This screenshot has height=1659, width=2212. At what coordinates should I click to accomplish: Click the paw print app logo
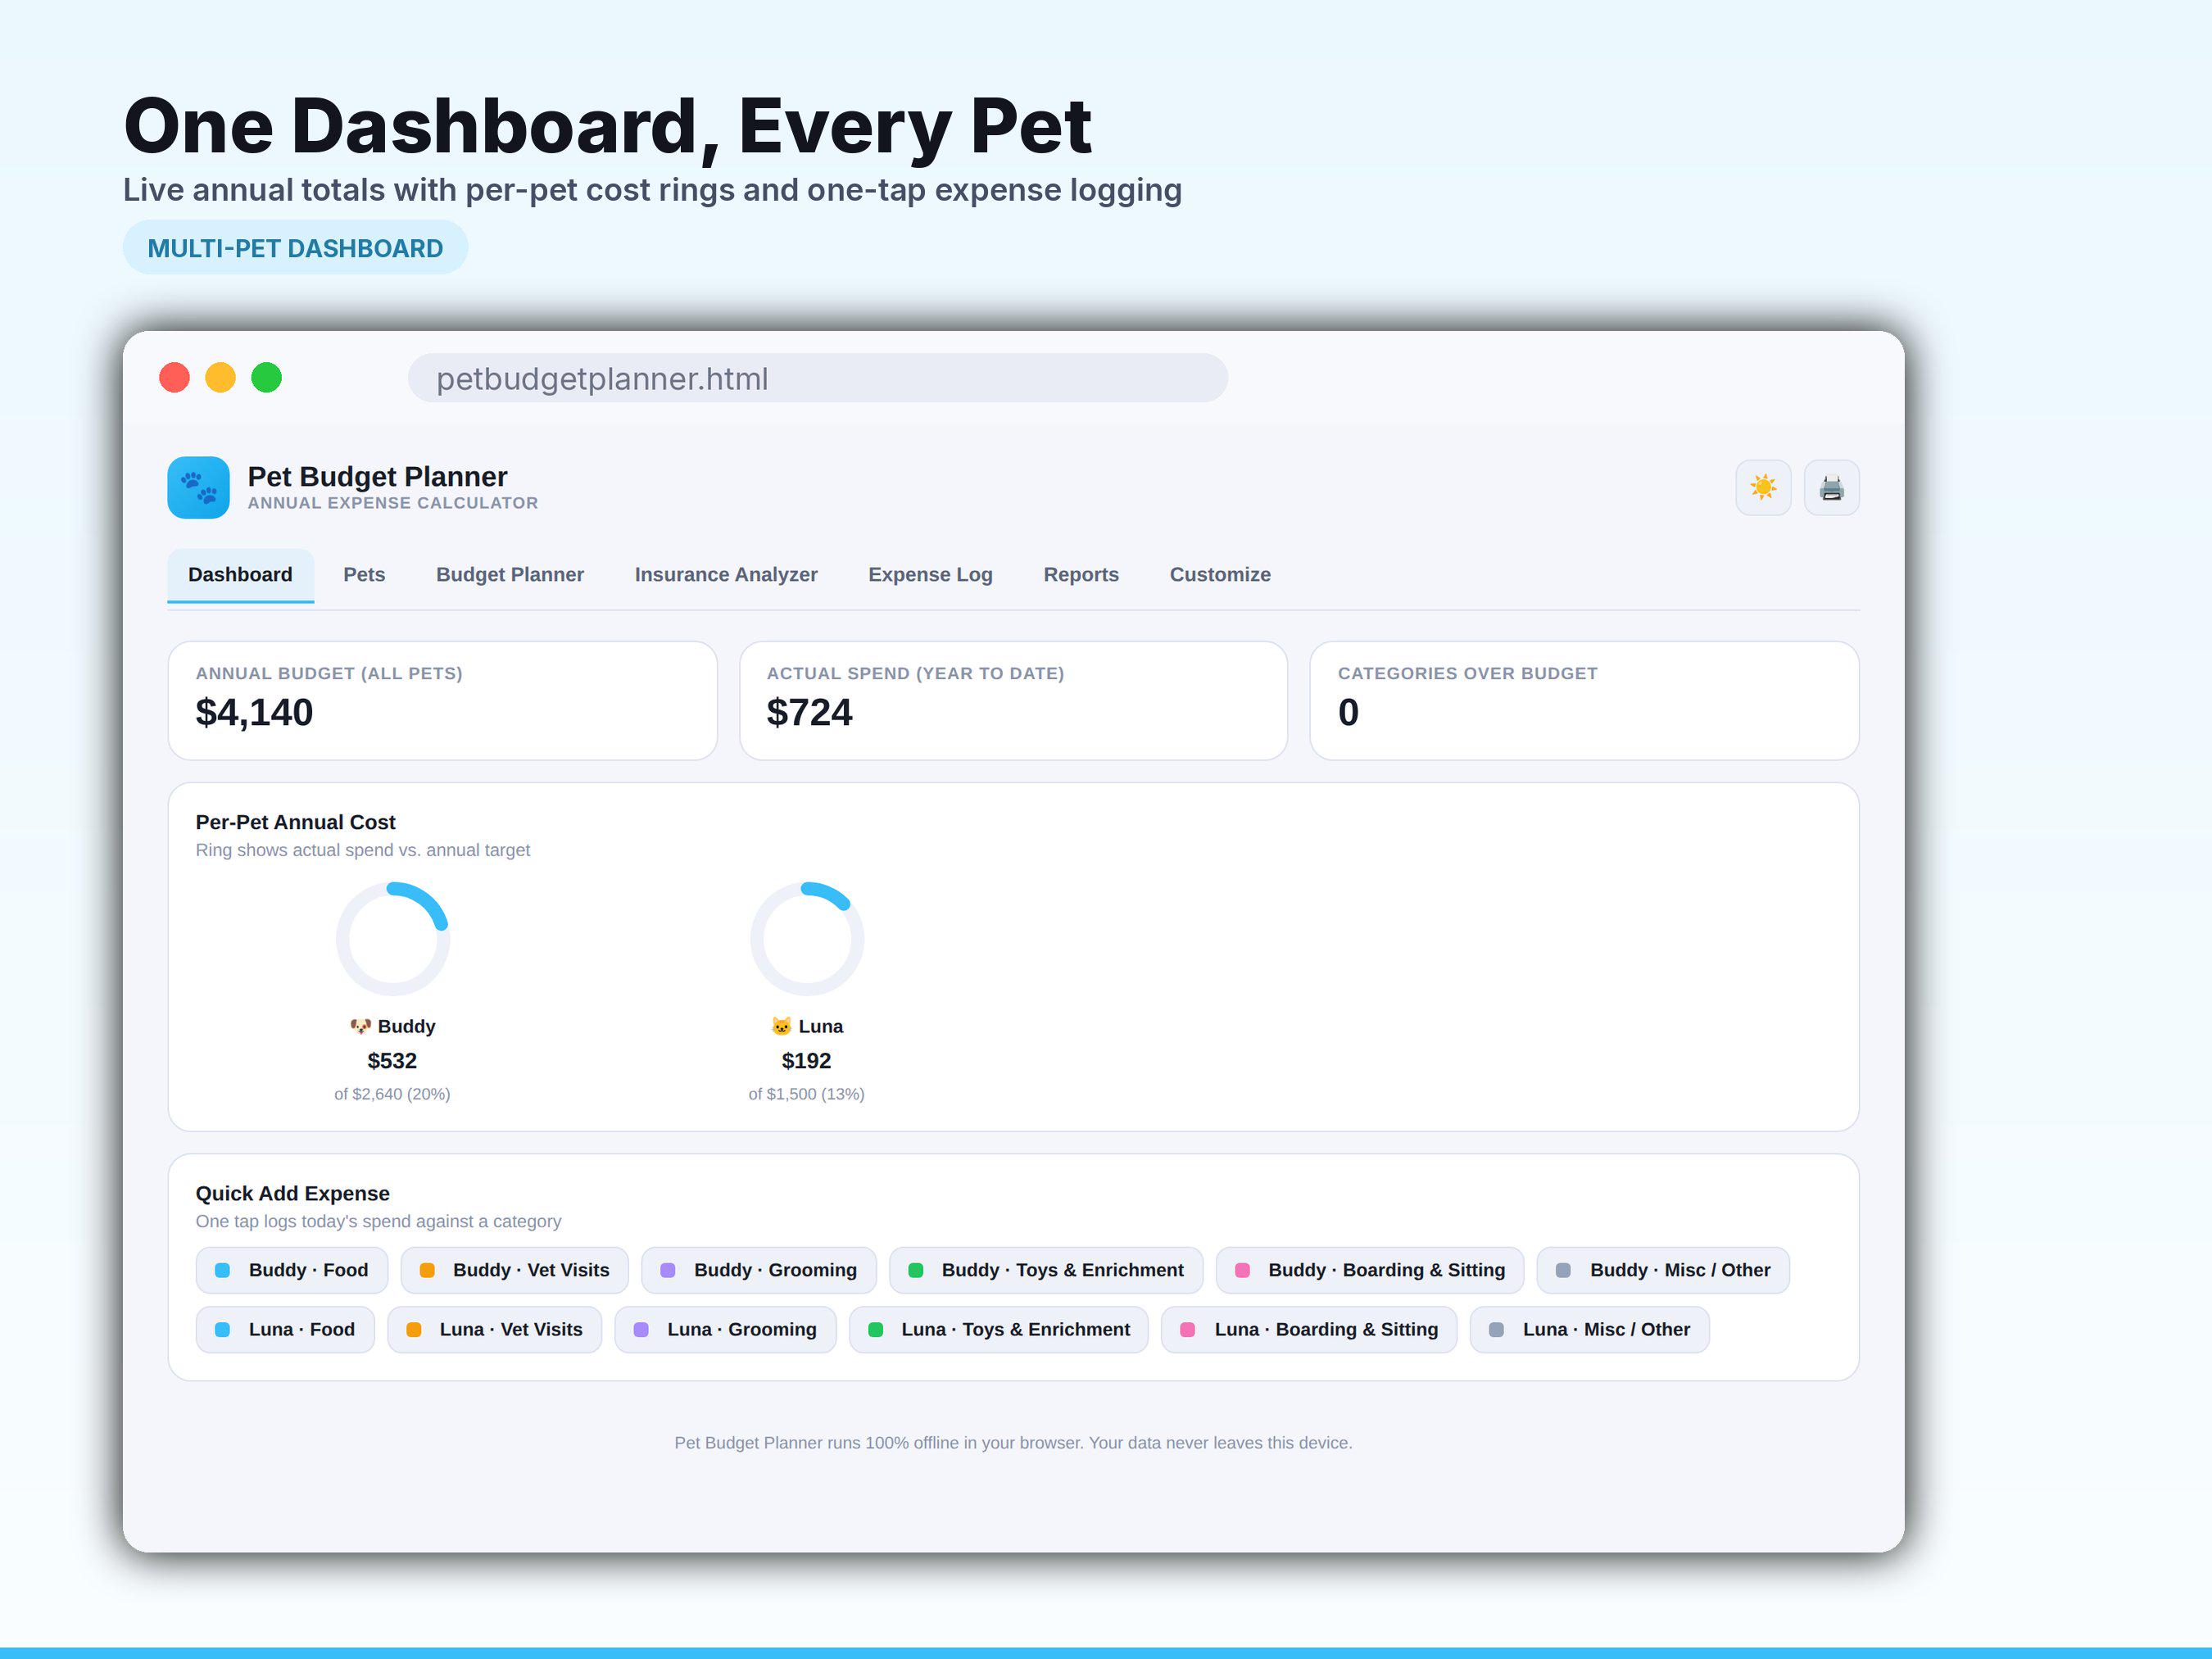pos(198,488)
